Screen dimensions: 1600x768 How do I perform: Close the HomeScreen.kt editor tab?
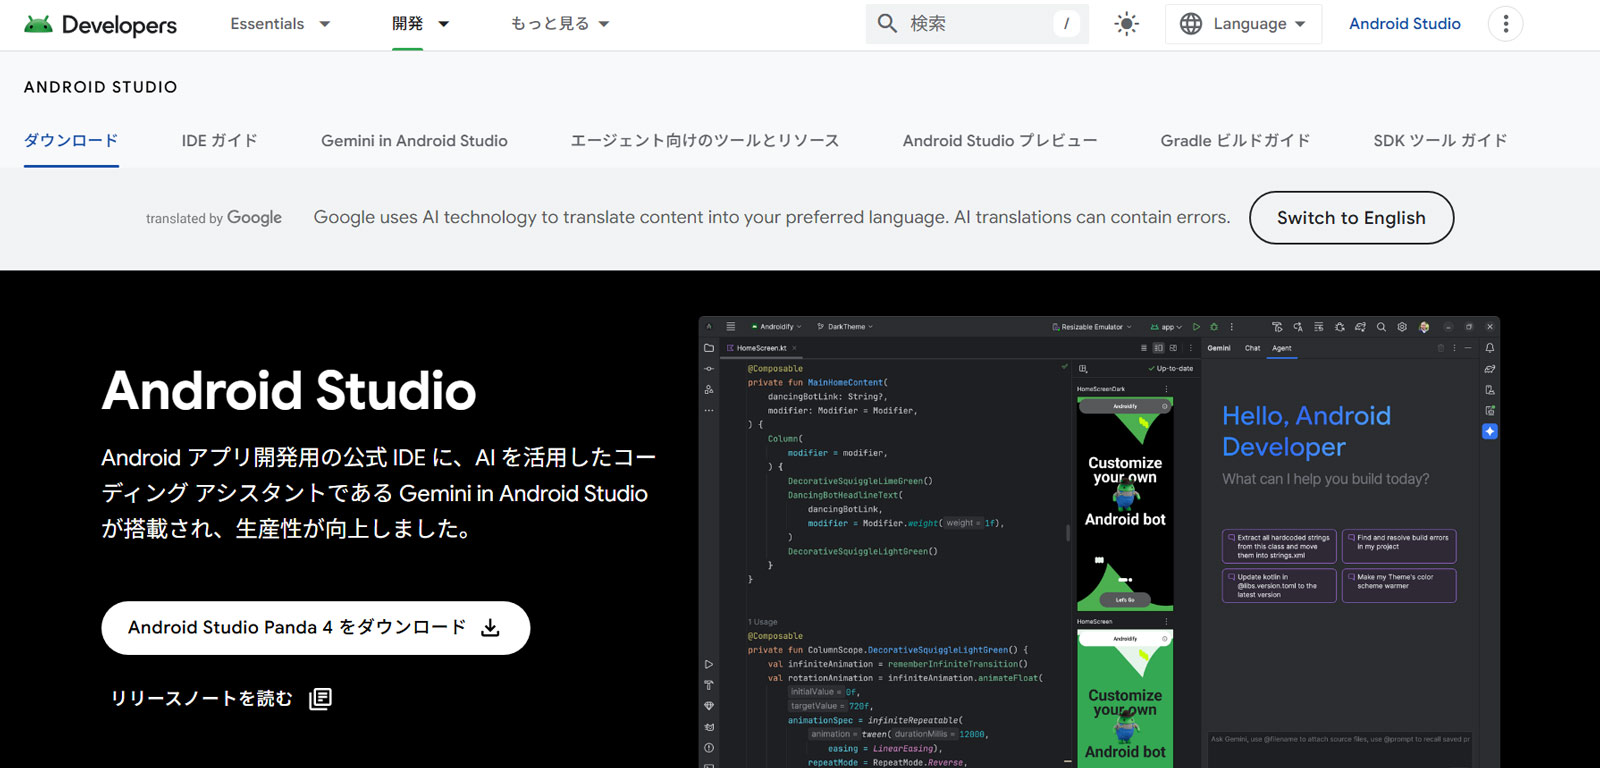(794, 348)
